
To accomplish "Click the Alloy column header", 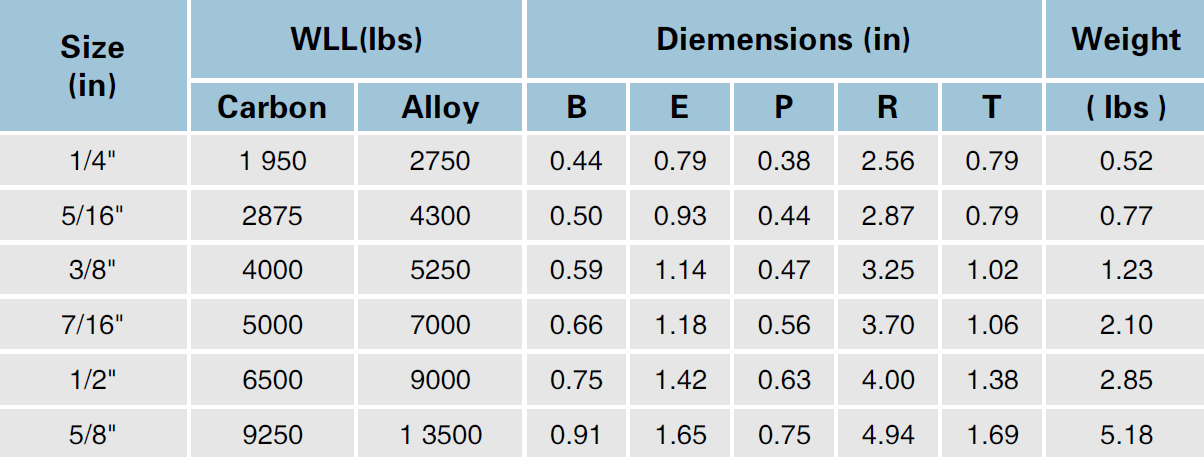I will coord(440,107).
